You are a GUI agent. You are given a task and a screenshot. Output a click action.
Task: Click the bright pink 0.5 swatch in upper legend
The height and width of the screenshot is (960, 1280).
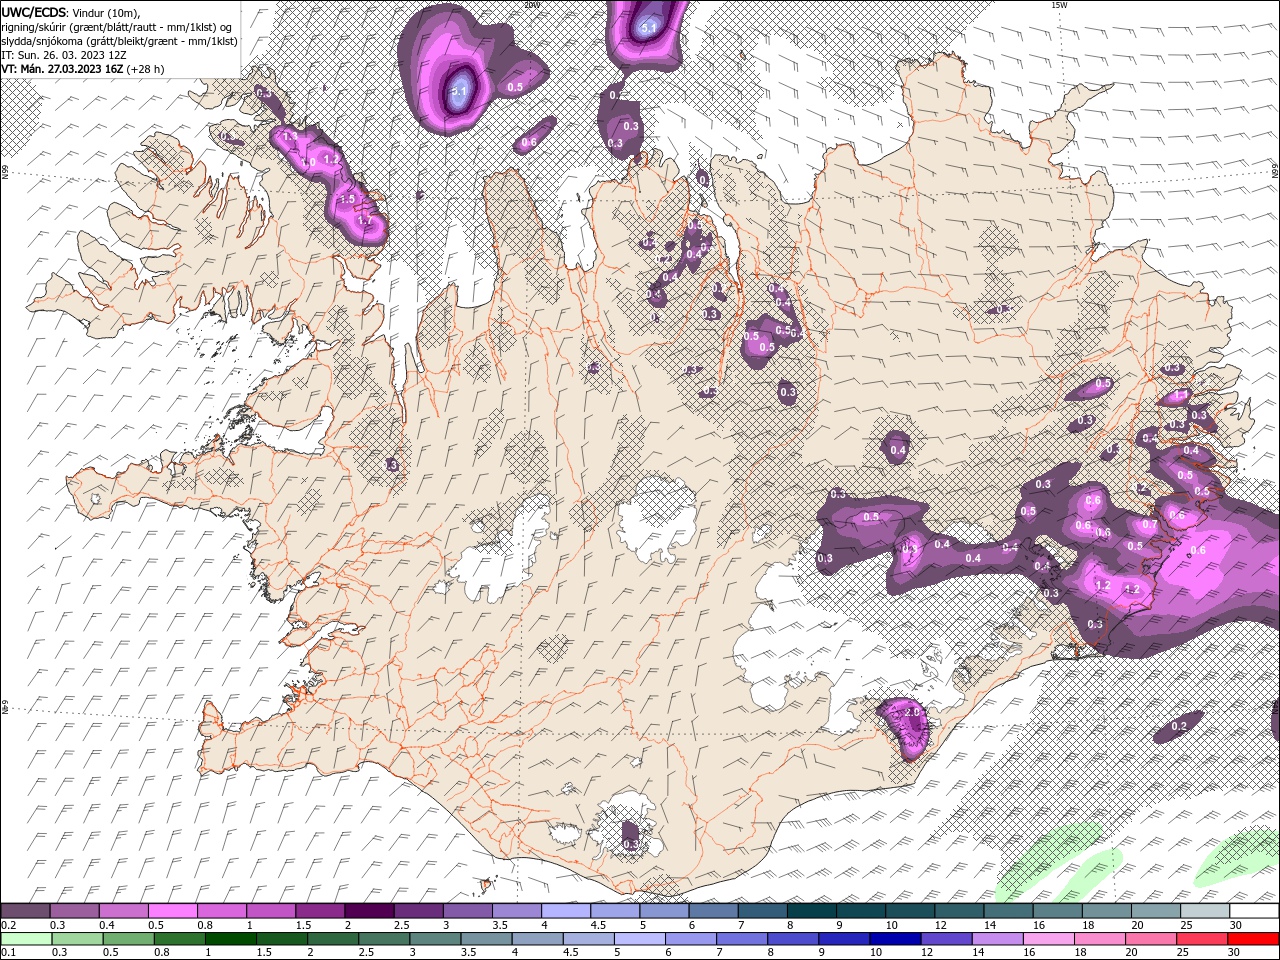coord(172,911)
